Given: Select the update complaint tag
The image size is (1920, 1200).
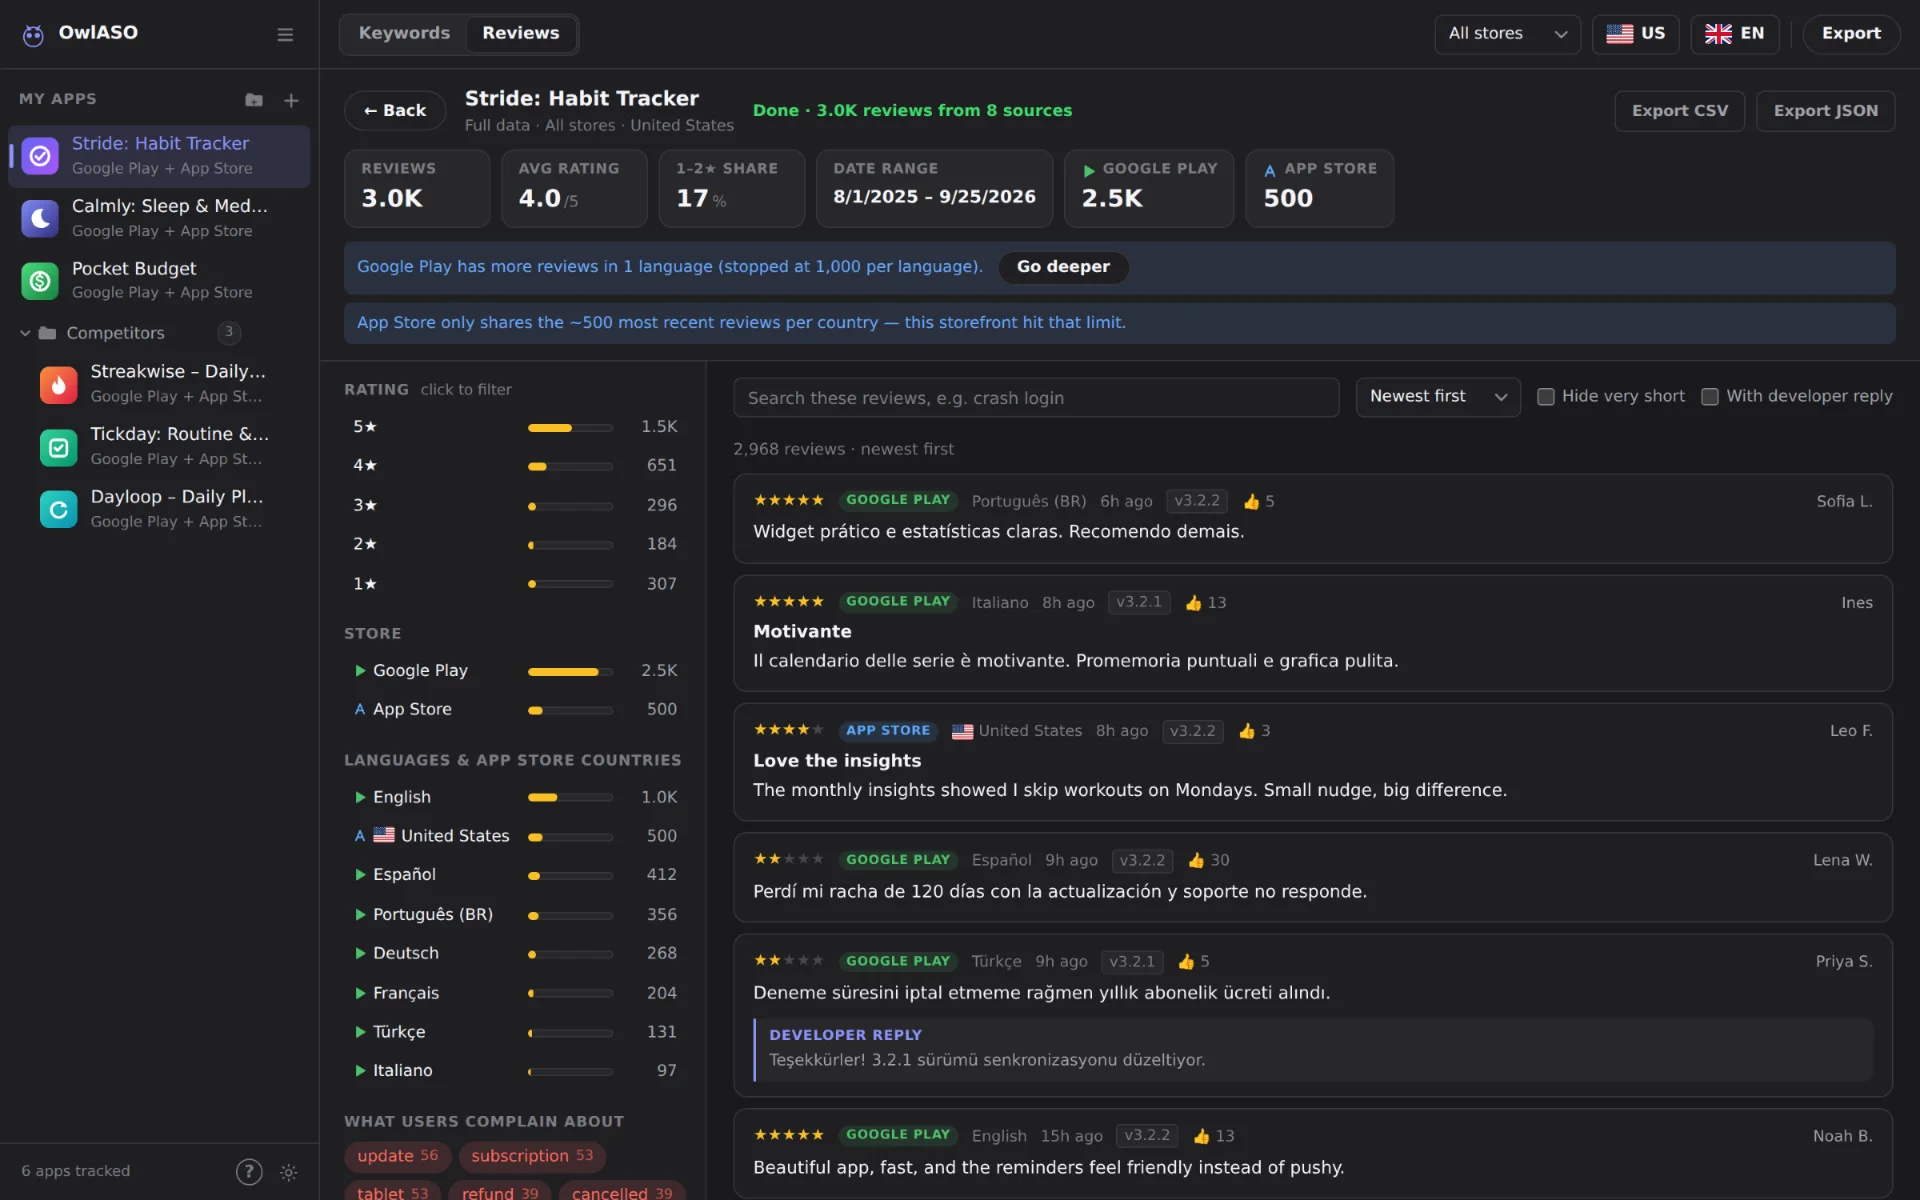Looking at the screenshot, I should tap(397, 1156).
